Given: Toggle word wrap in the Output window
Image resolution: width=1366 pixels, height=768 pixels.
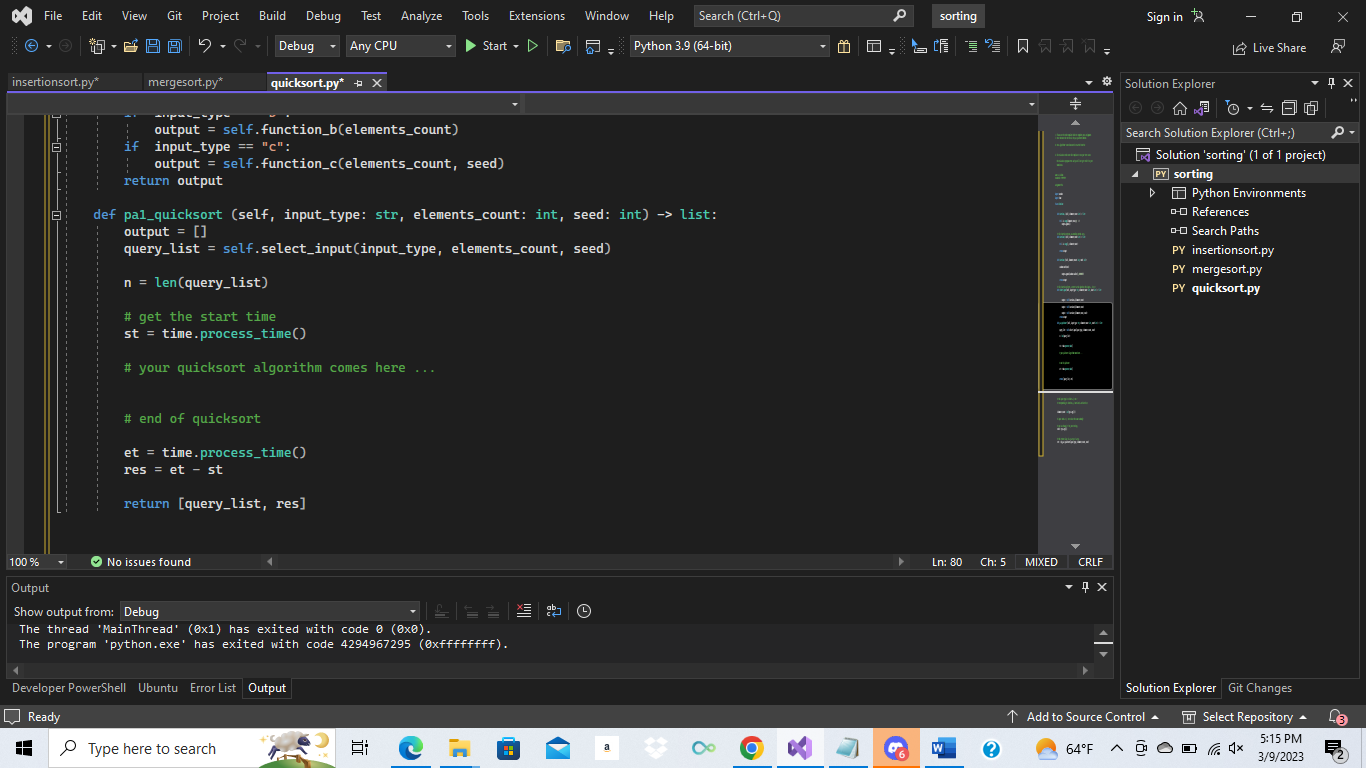Looking at the screenshot, I should coord(553,611).
